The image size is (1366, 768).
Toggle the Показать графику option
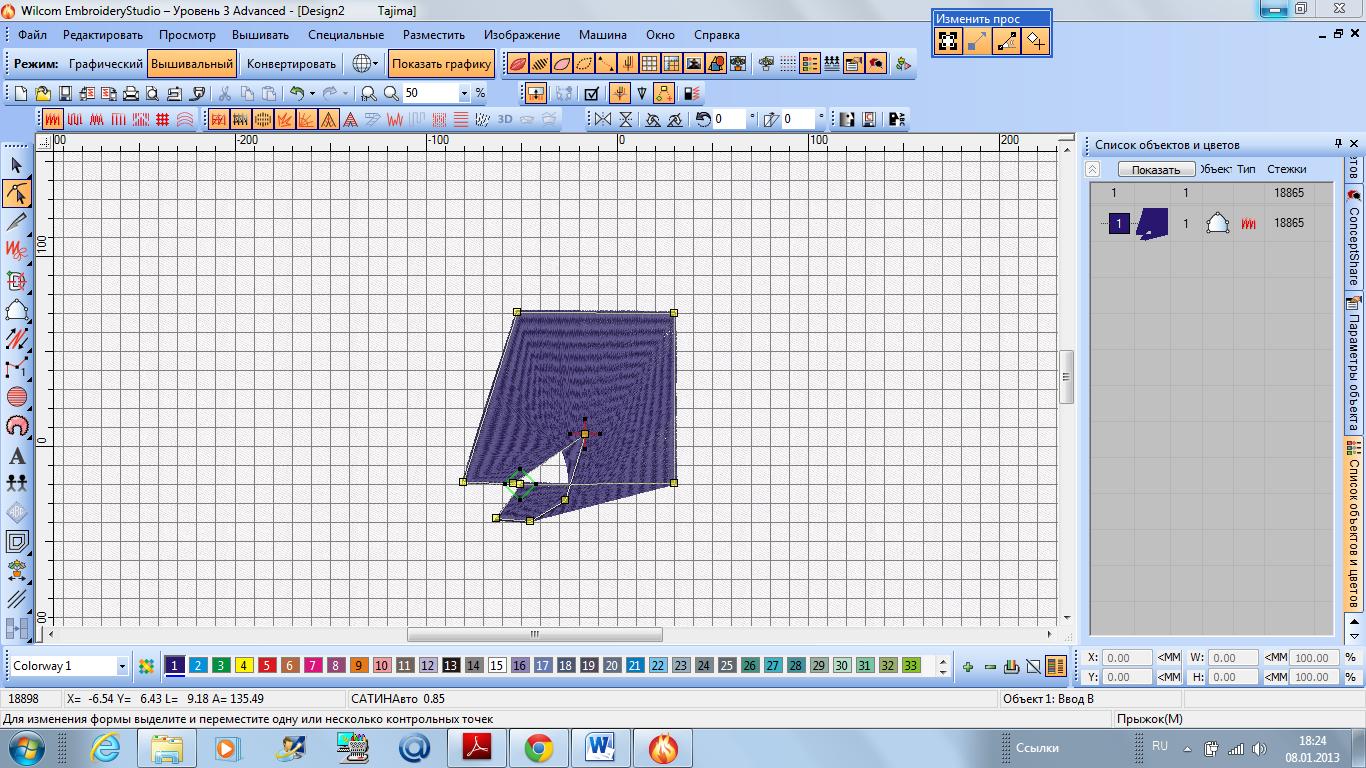coord(440,64)
